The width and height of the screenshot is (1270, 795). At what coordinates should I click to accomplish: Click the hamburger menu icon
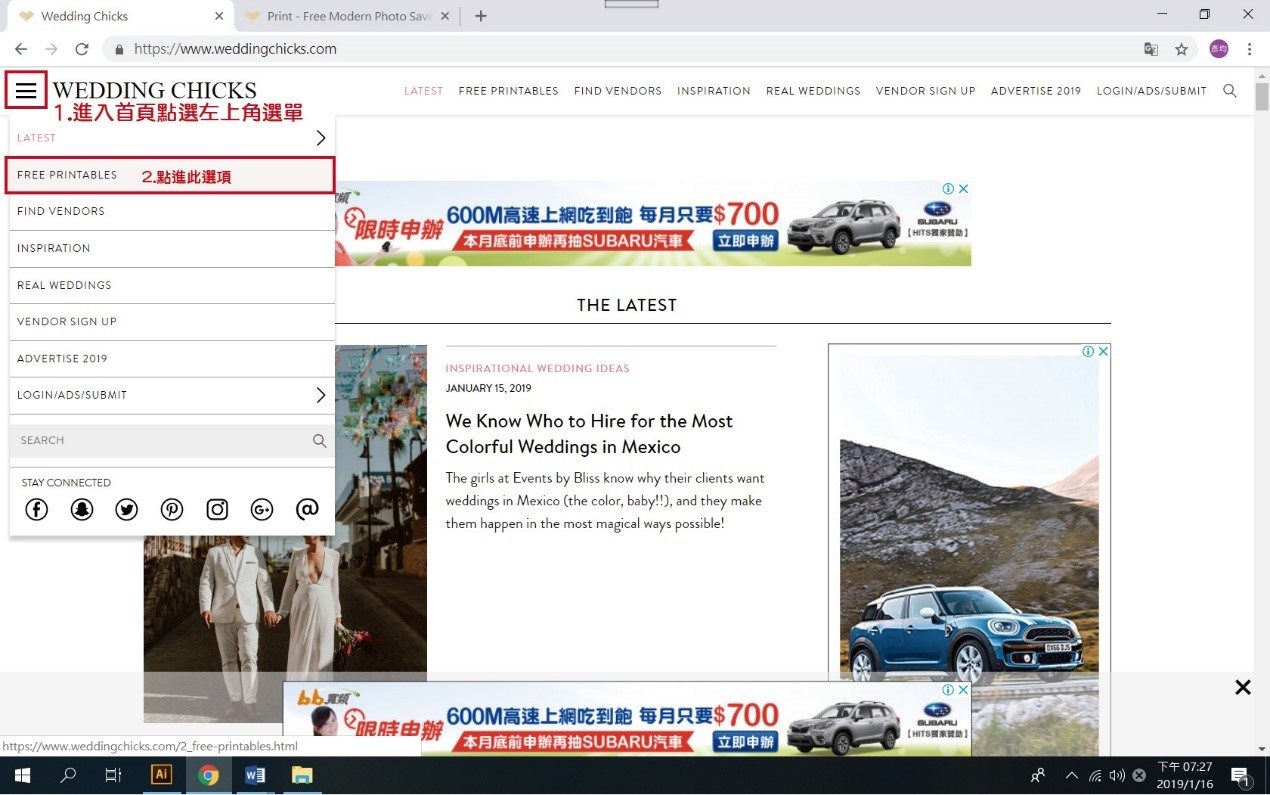26,91
